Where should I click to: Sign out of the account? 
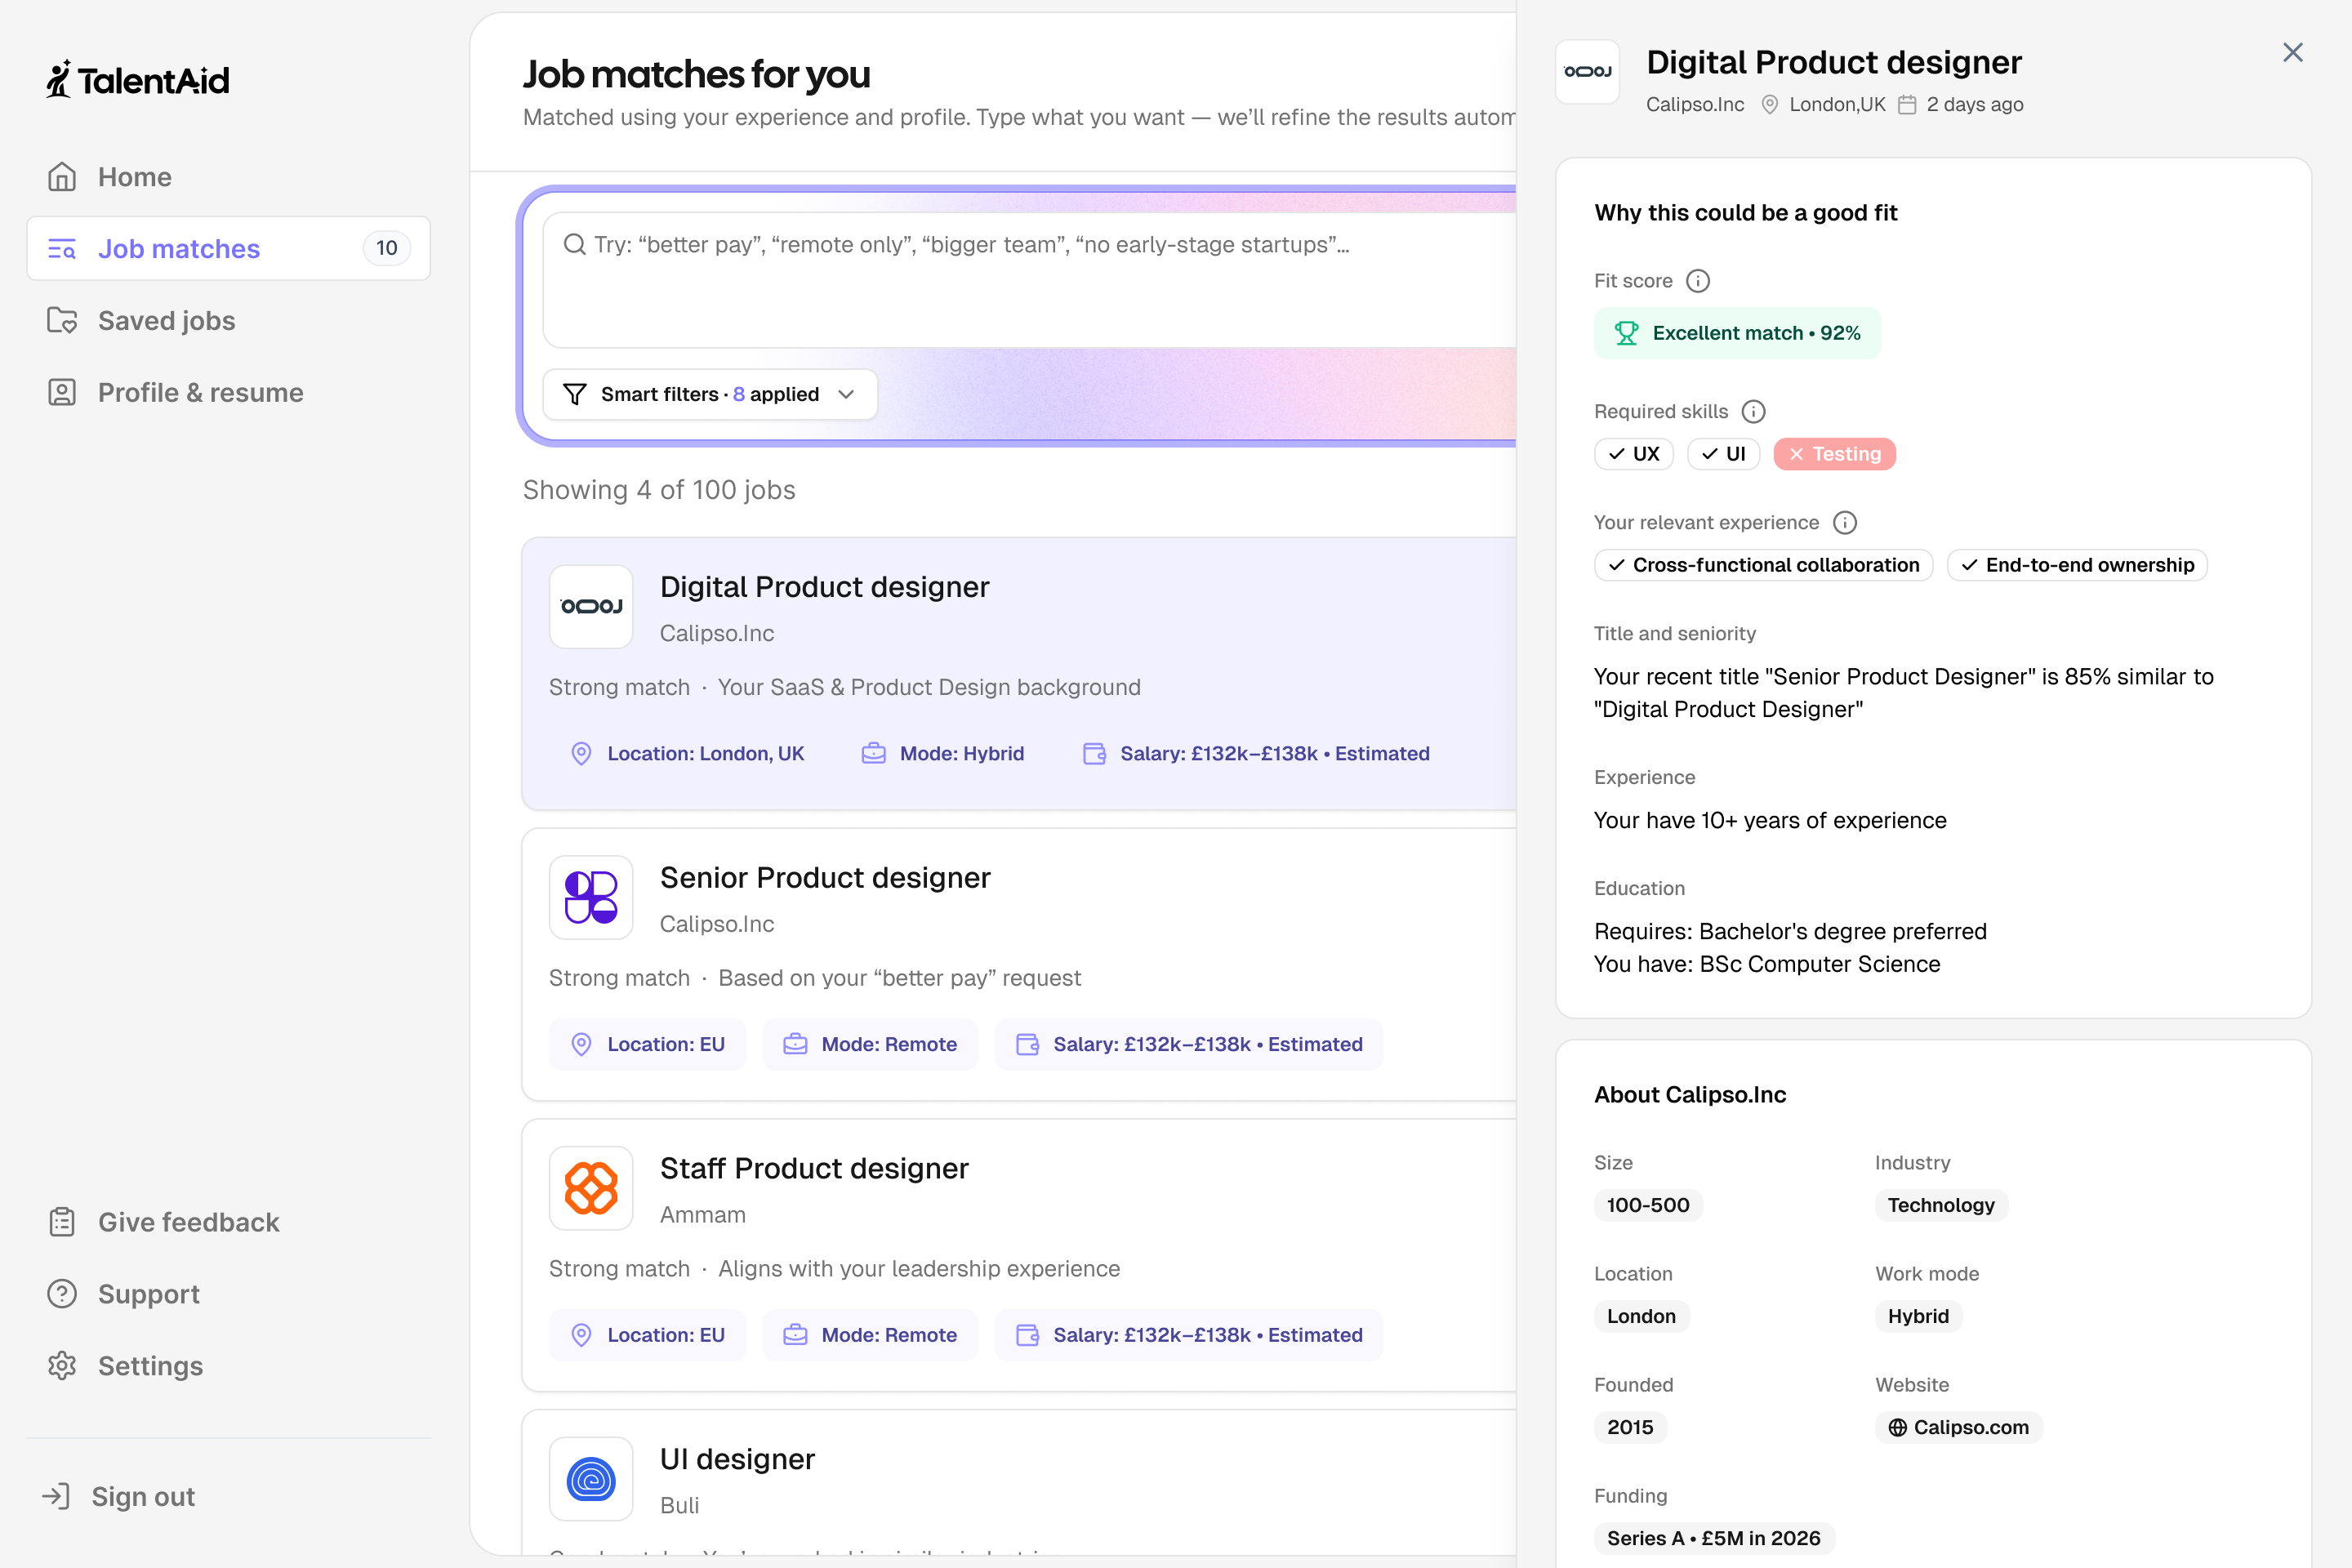click(142, 1496)
